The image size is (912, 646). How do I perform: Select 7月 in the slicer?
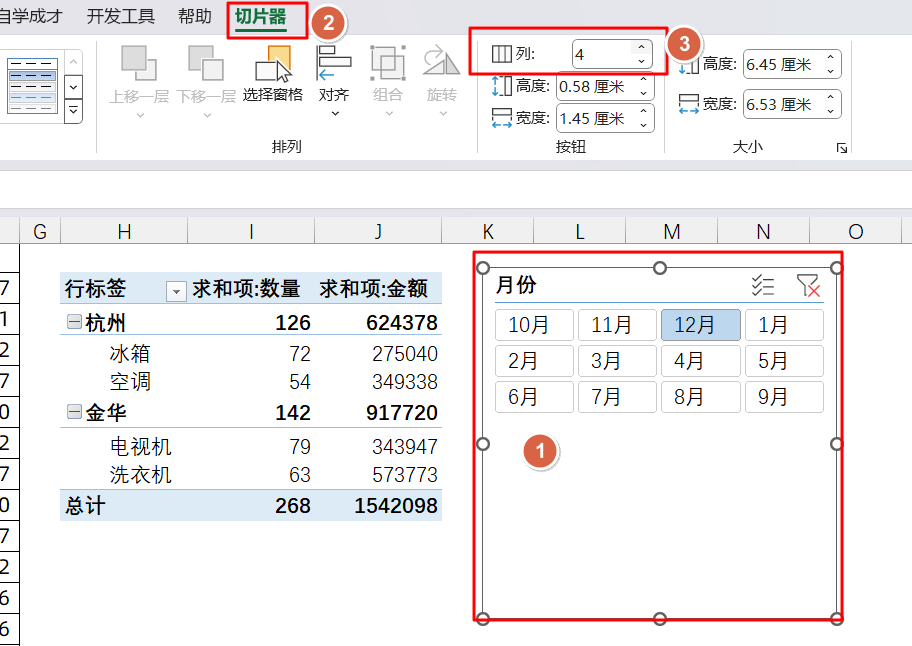coord(618,397)
